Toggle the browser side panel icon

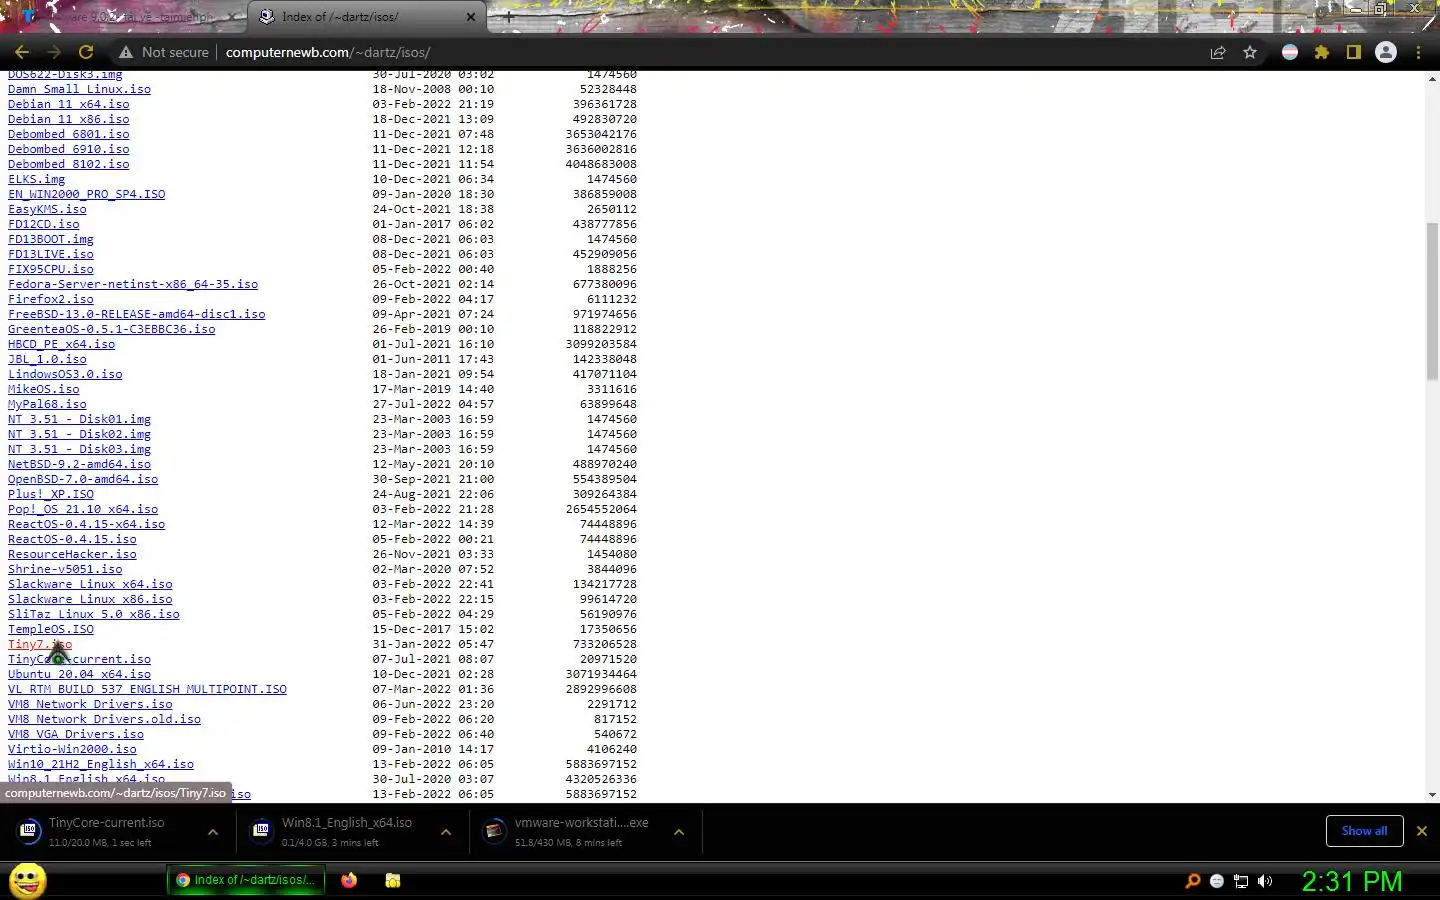(1354, 52)
